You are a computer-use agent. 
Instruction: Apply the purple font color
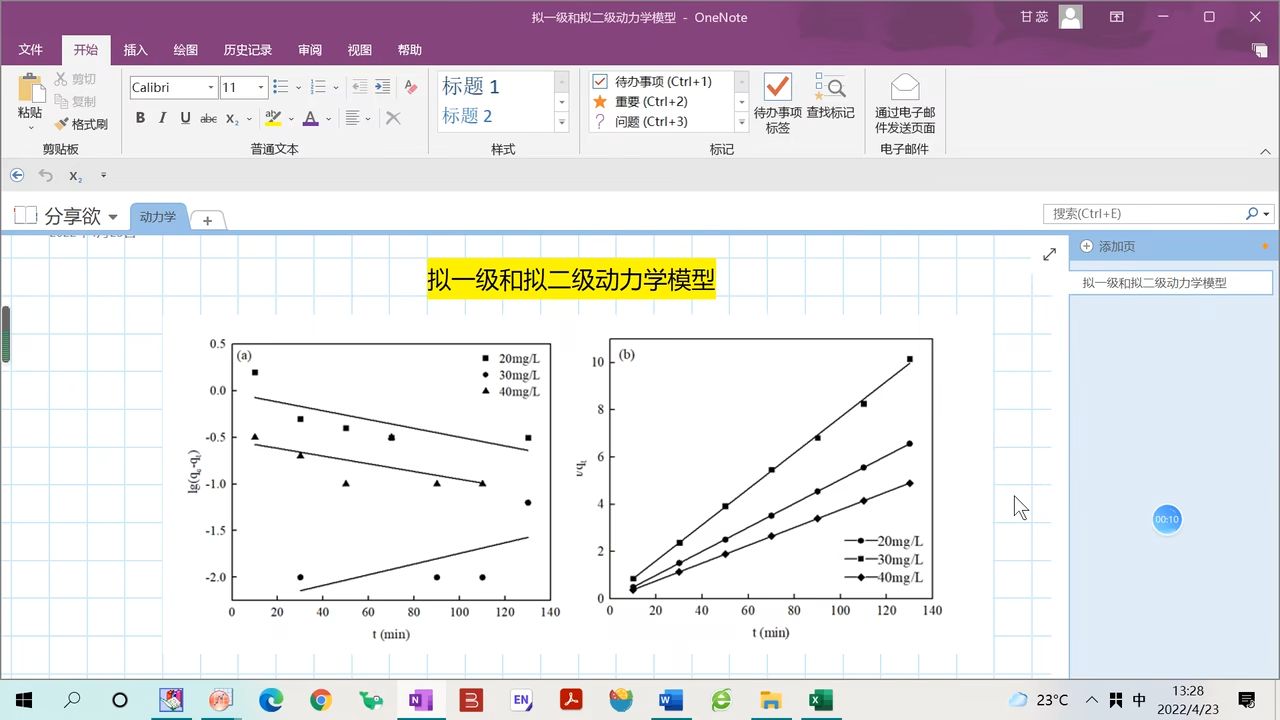coord(310,118)
